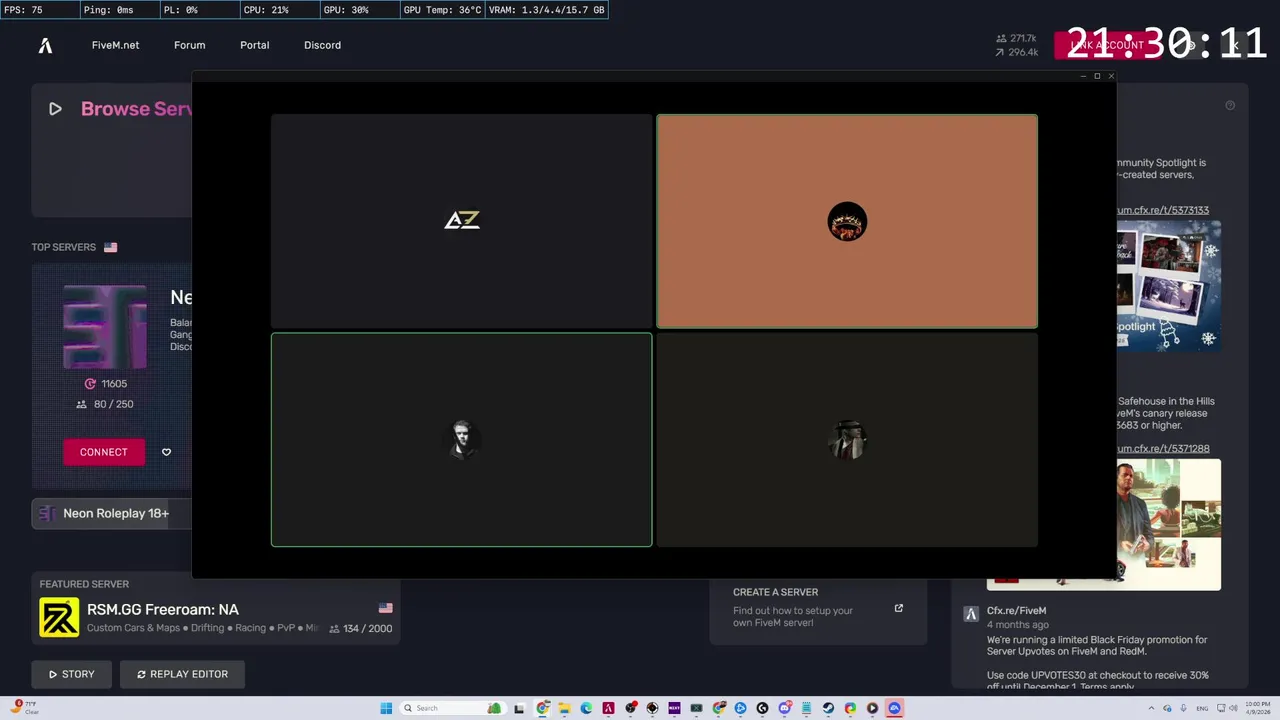
Task: Open forum.cfx.re/t/5373133 link
Action: (x=1163, y=210)
